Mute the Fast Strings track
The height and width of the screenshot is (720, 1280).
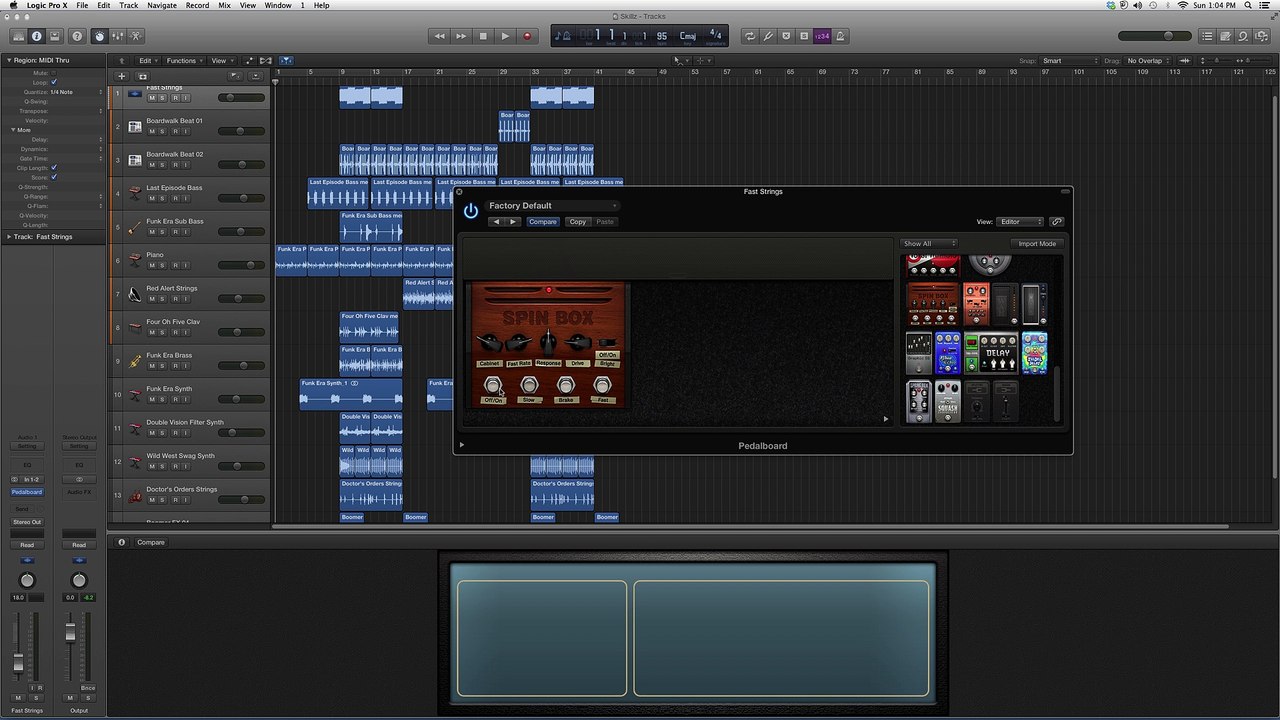pos(152,98)
